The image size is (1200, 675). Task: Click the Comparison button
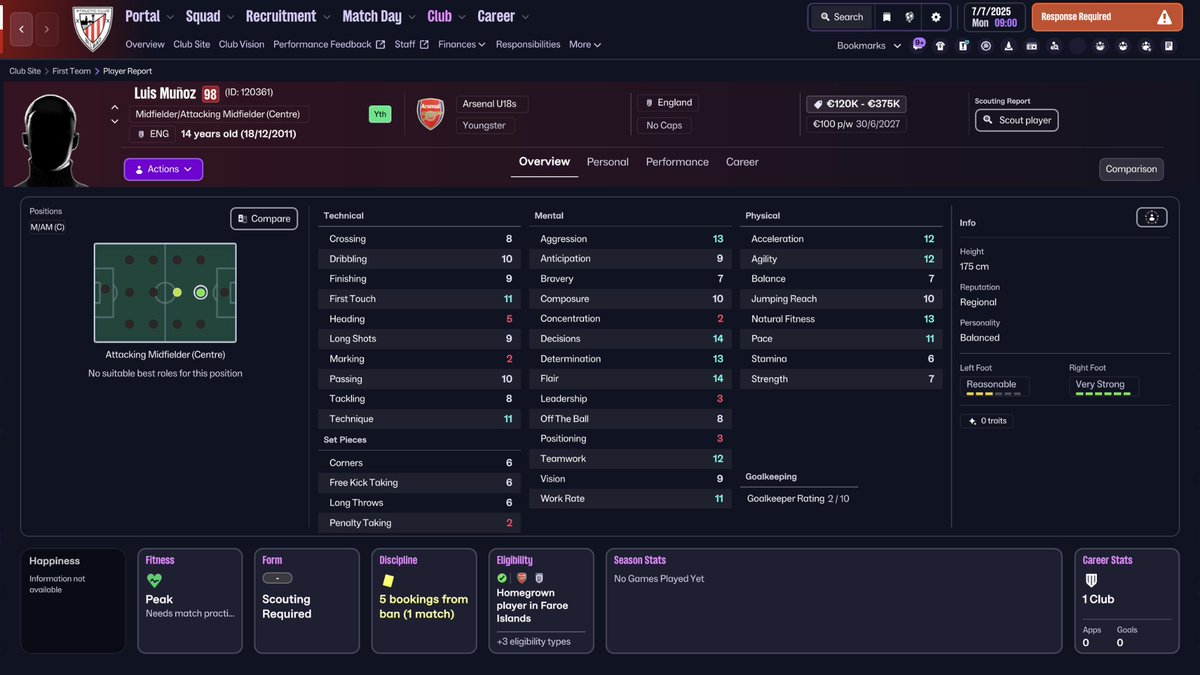pyautogui.click(x=1131, y=169)
